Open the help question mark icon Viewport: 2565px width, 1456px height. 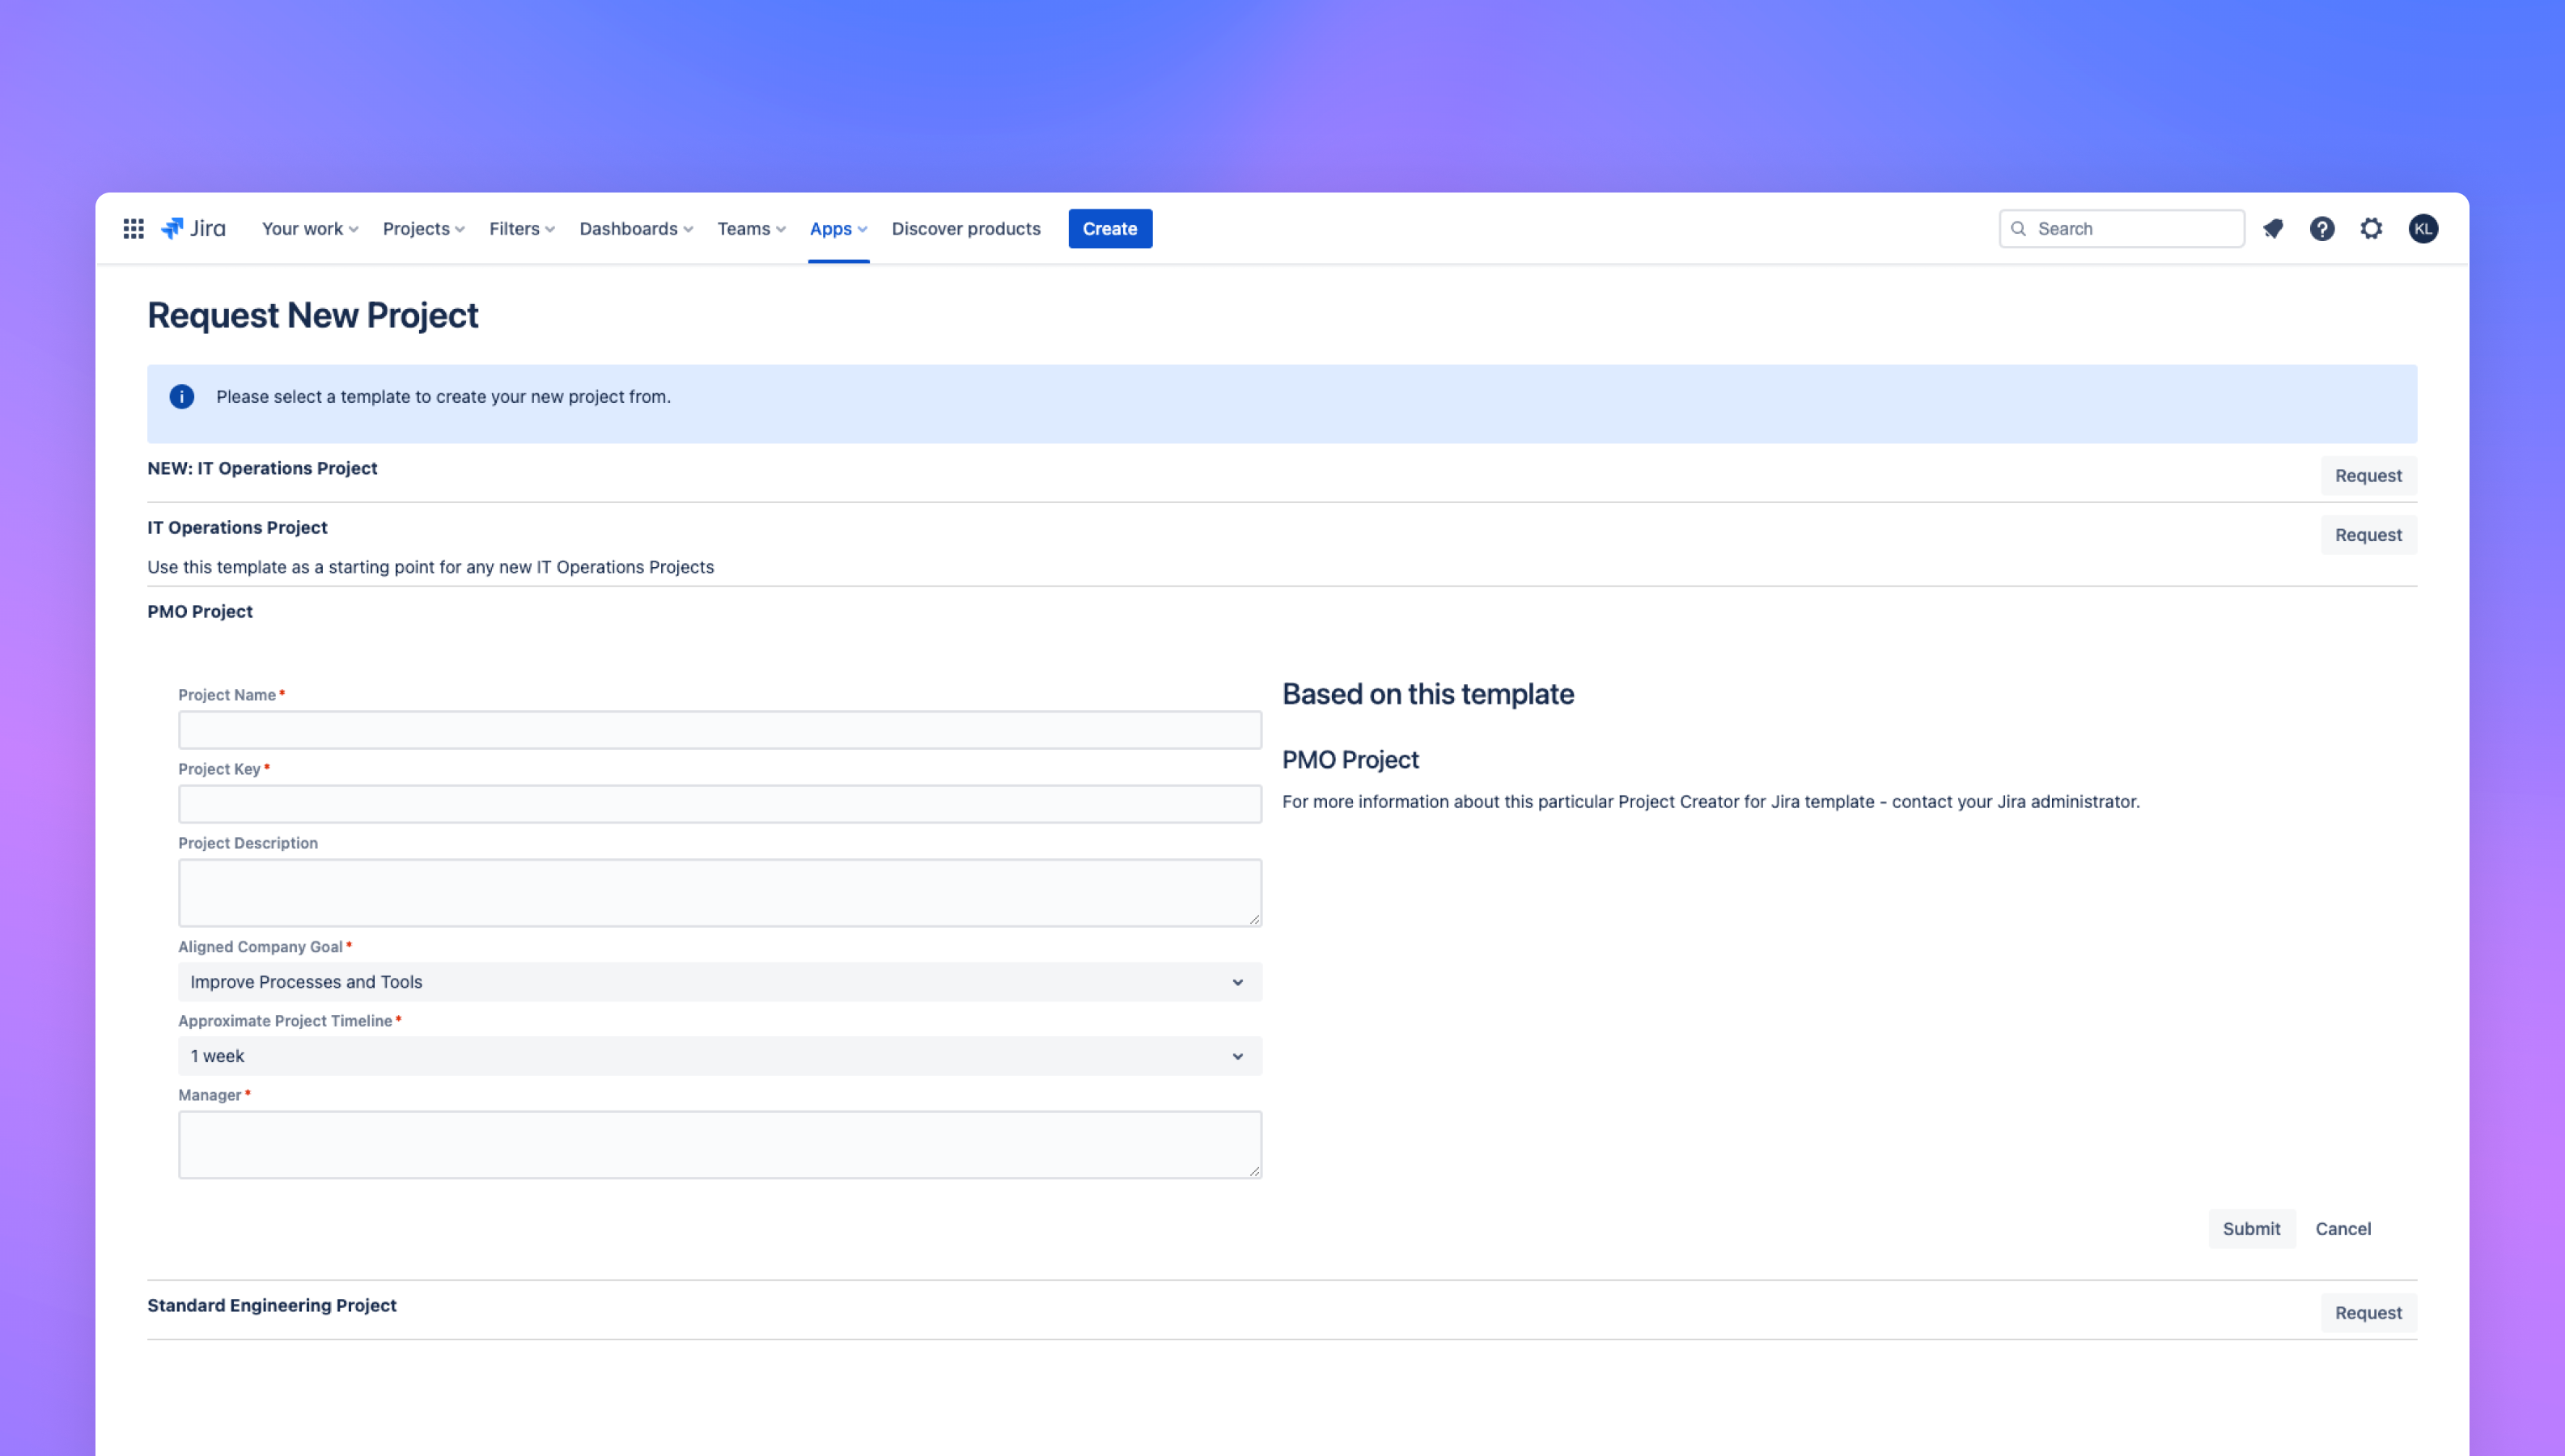point(2322,229)
